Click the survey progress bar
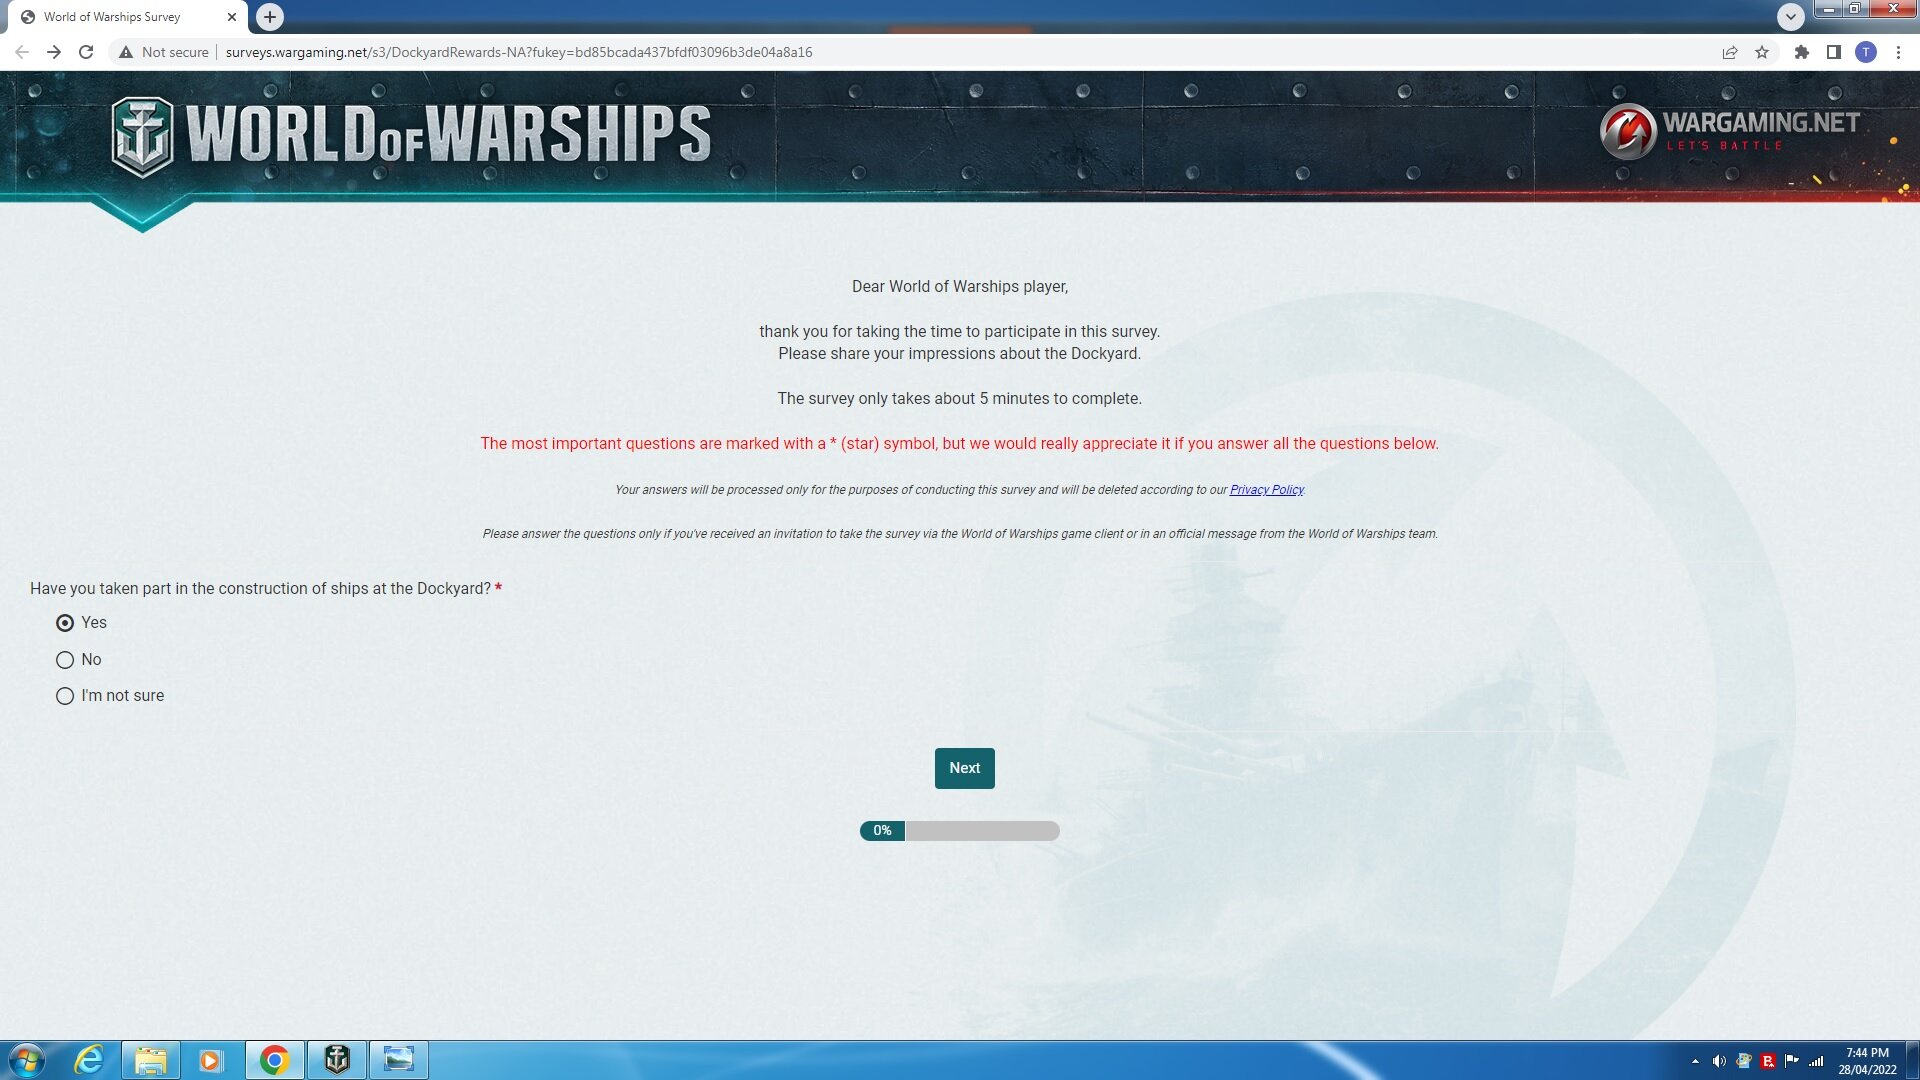The height and width of the screenshot is (1080, 1920). [959, 831]
